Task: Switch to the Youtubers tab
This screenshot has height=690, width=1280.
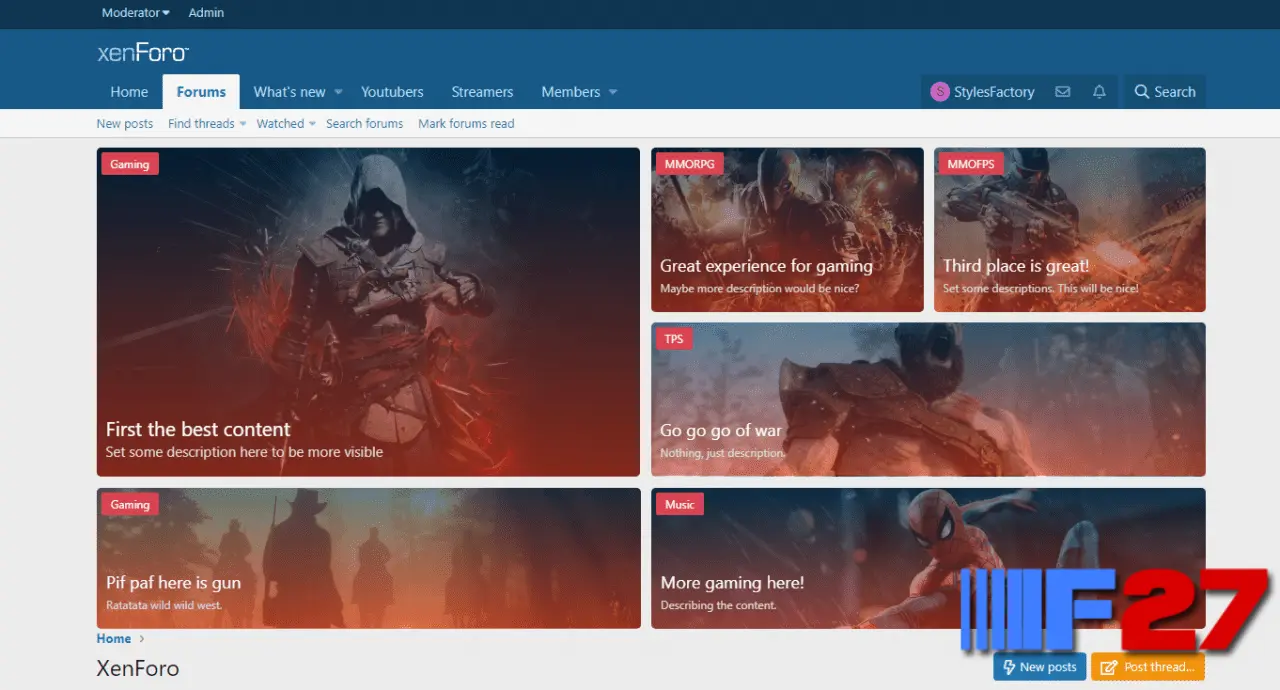Action: pos(392,92)
